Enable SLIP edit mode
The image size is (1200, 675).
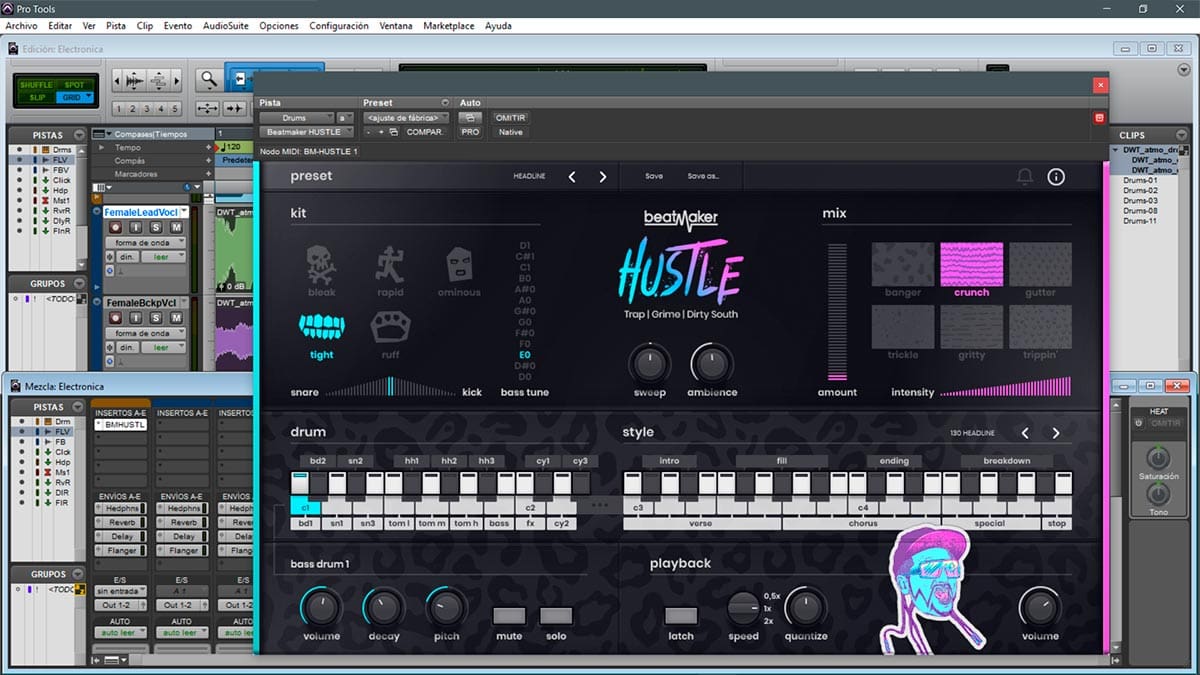36,97
